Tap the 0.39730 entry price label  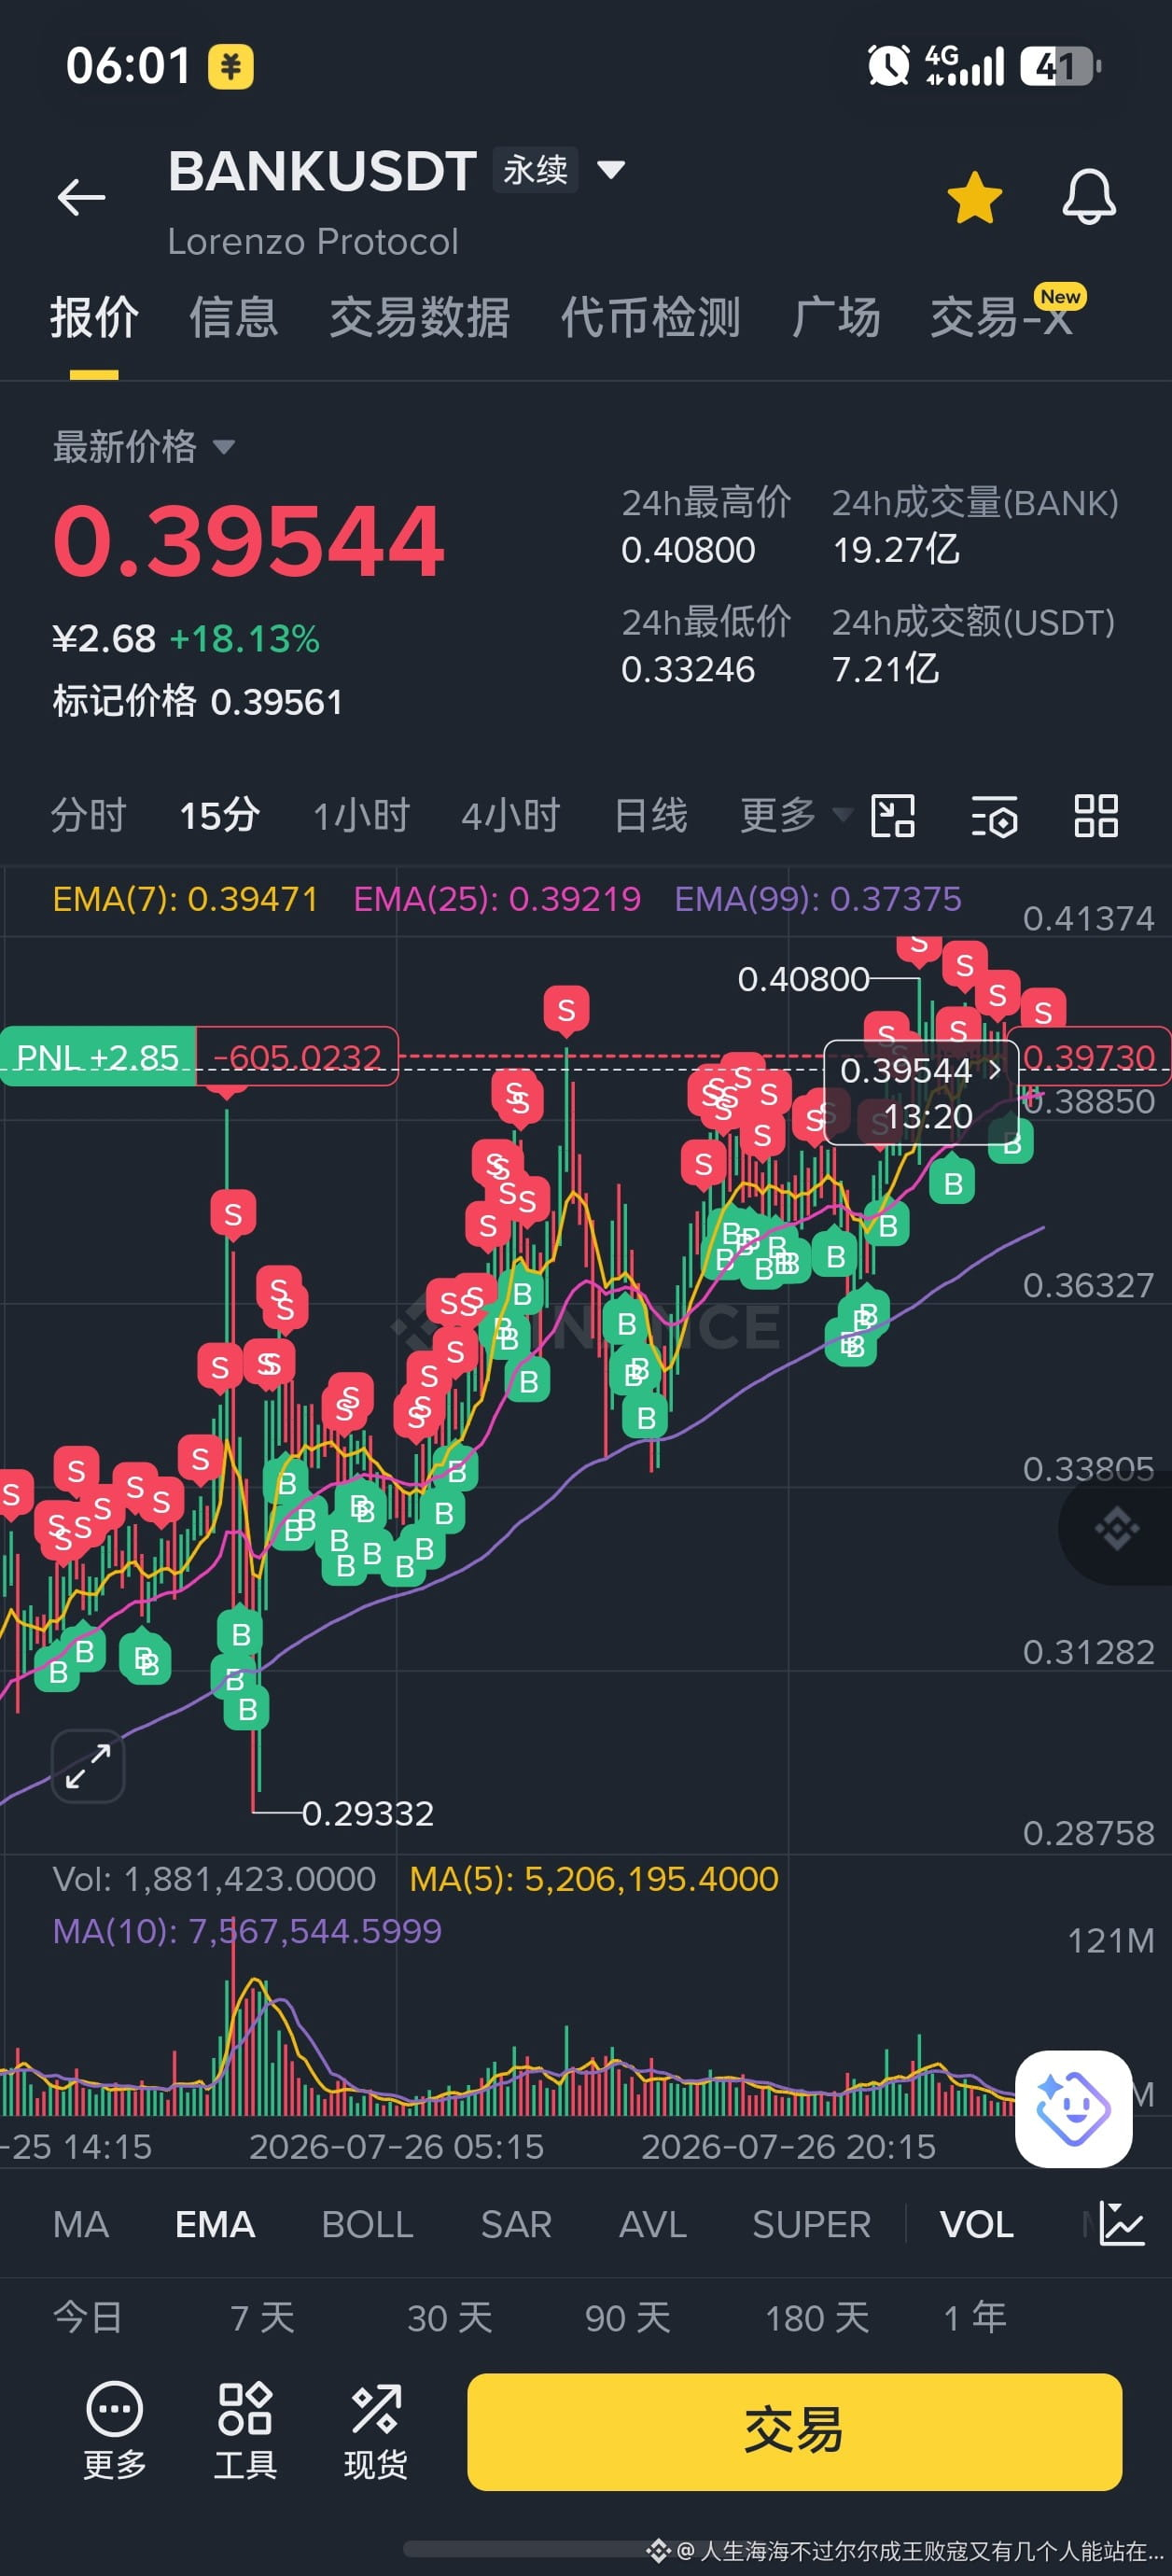(1089, 1056)
